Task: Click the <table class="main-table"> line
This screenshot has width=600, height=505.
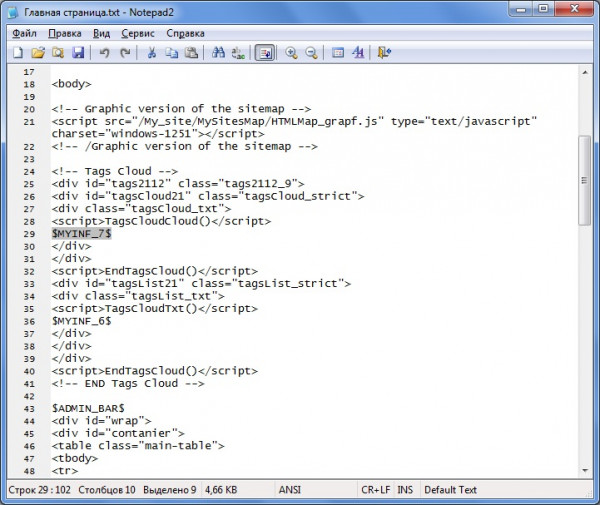Action: [x=138, y=446]
